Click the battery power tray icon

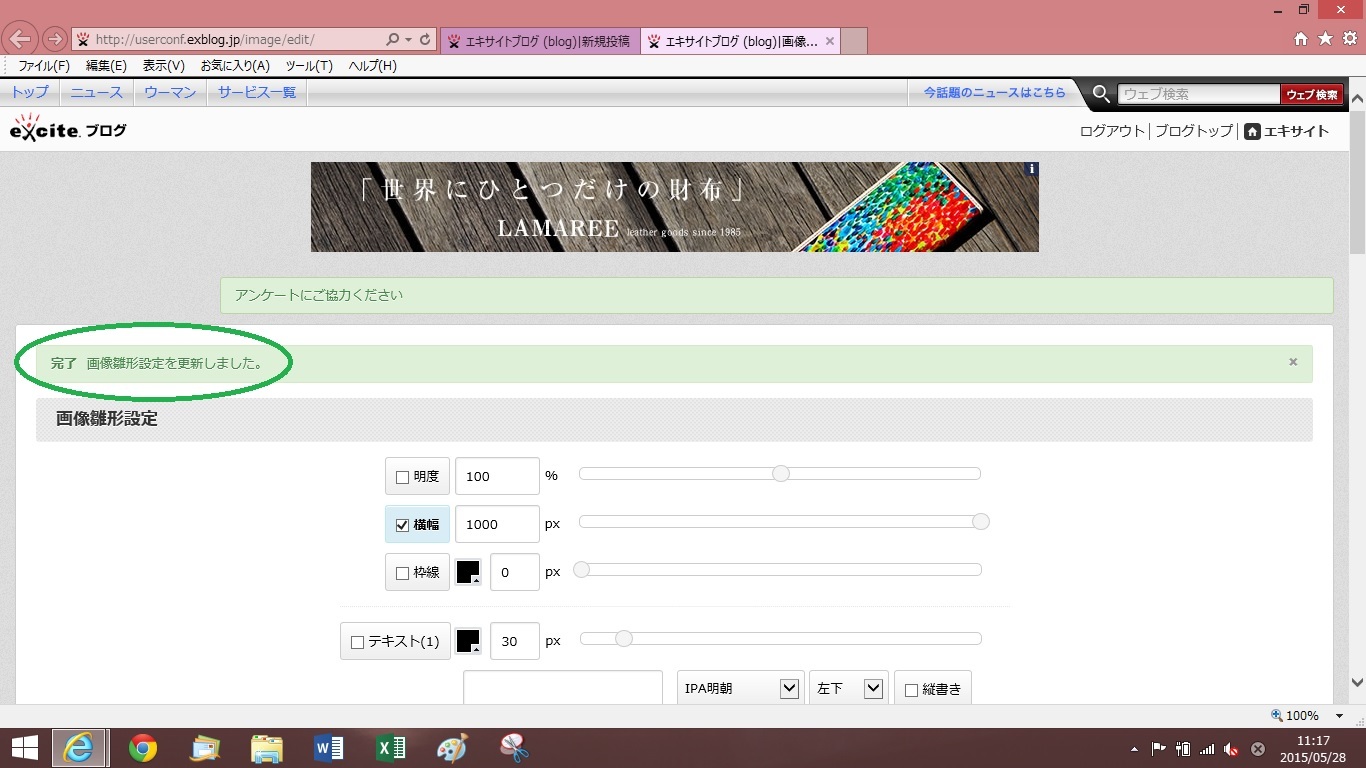(1183, 748)
